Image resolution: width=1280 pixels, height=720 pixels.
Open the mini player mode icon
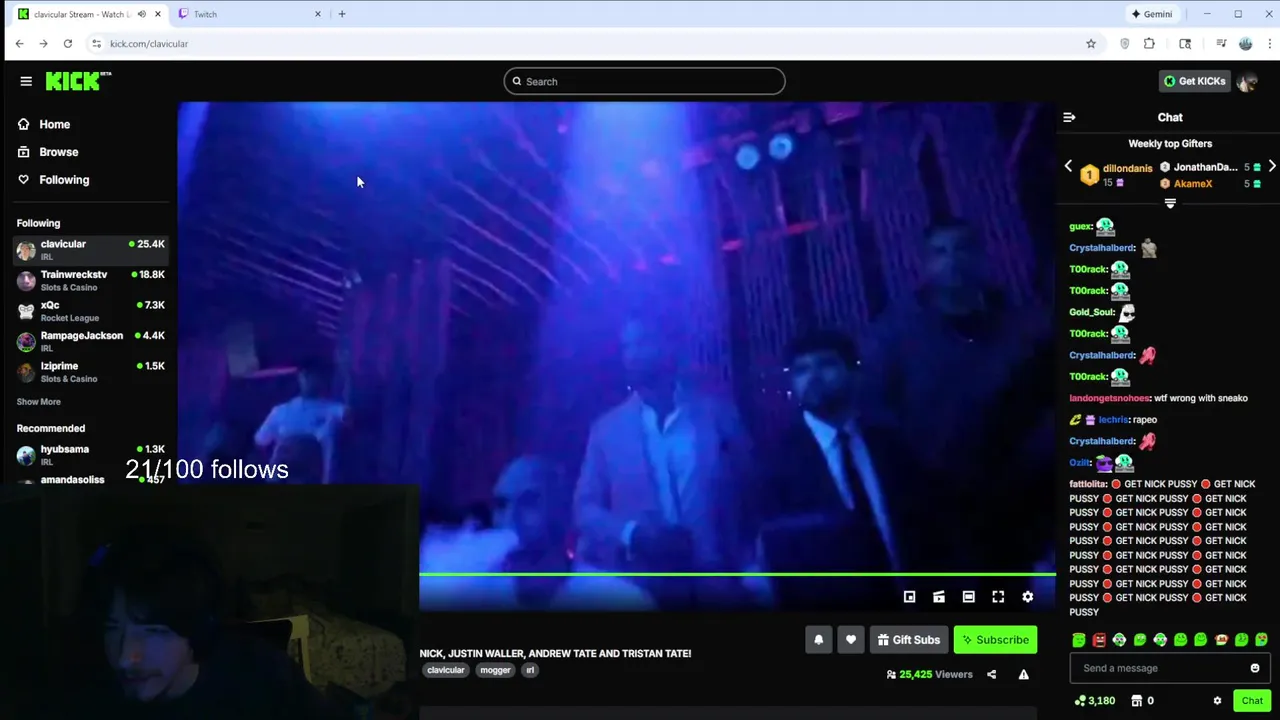[909, 597]
